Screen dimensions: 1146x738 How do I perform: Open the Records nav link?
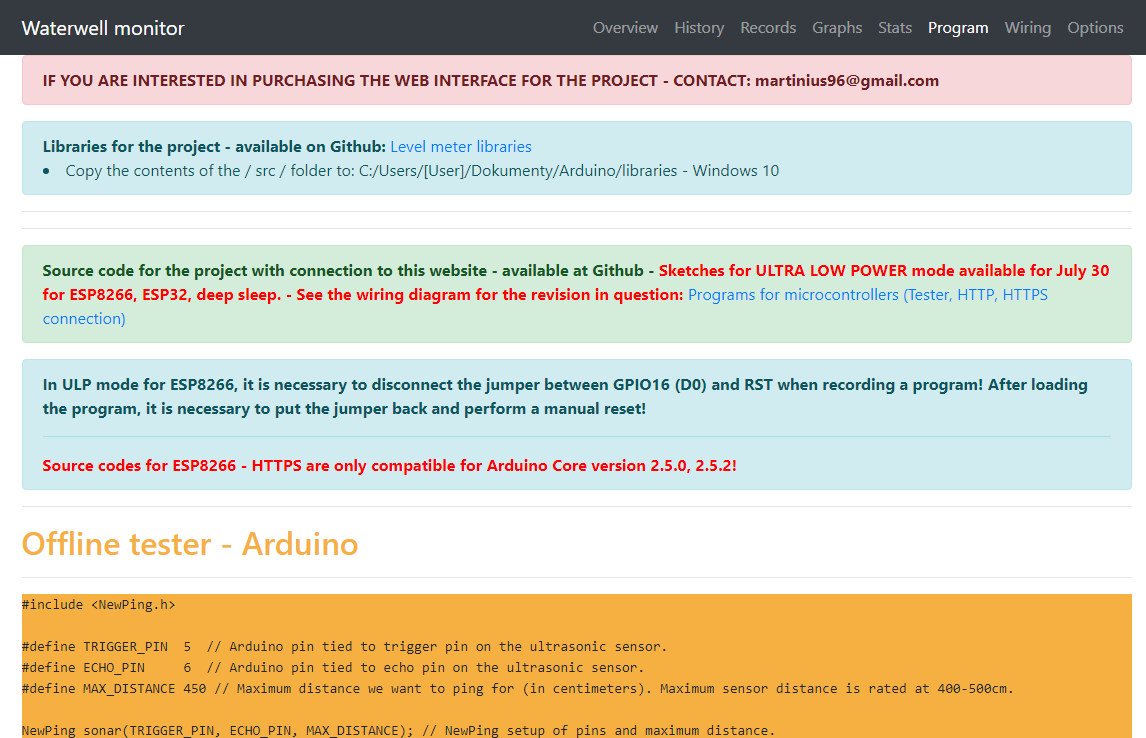click(768, 28)
